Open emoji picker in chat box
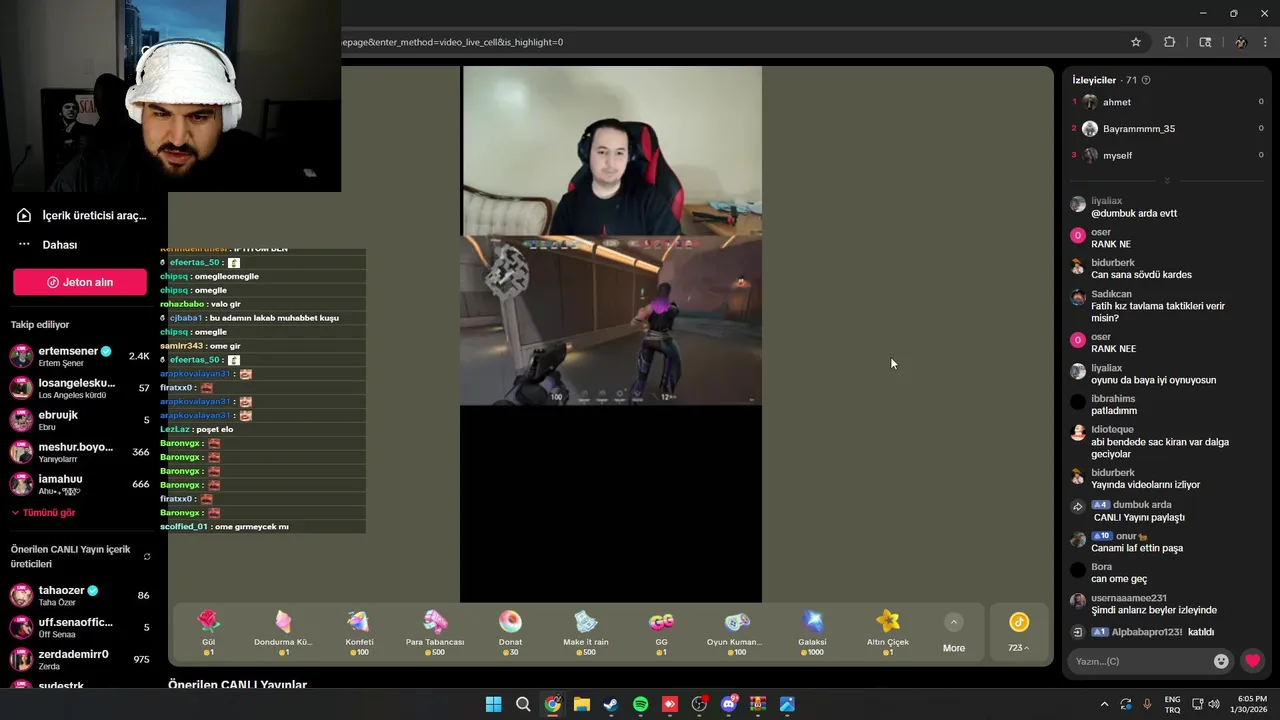Viewport: 1280px width, 720px height. pyautogui.click(x=1221, y=661)
